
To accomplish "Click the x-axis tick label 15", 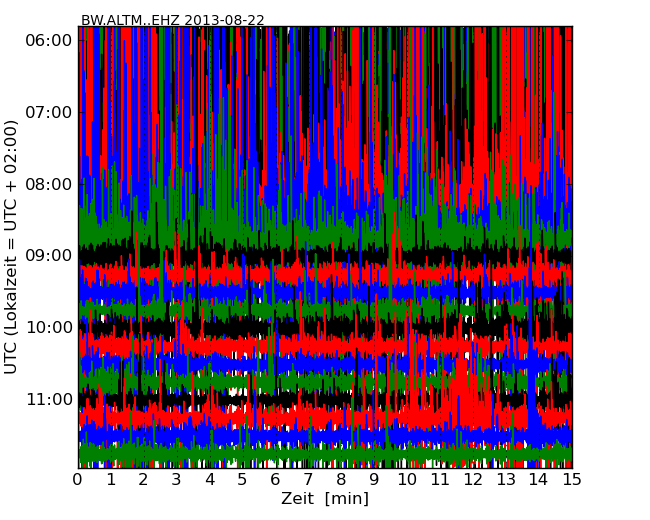I will tap(572, 480).
